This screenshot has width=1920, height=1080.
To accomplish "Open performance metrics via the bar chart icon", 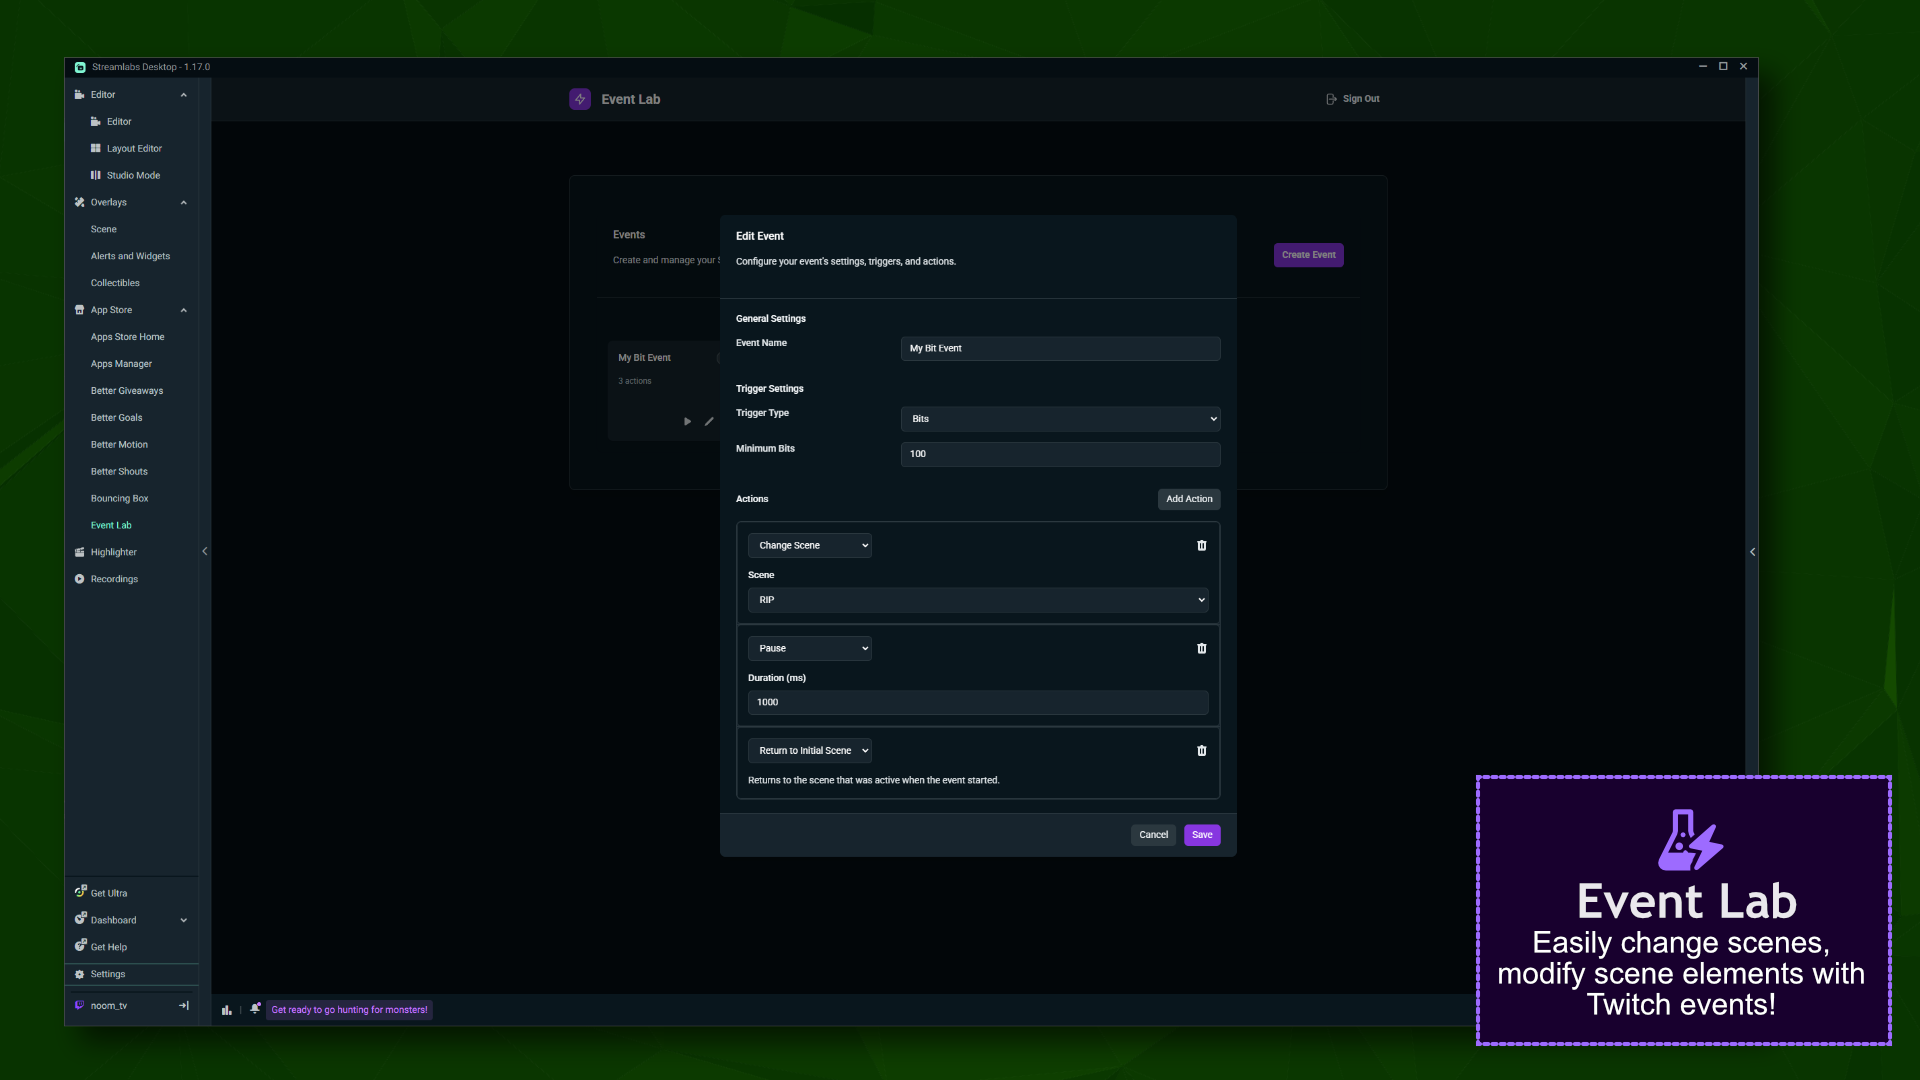I will 226,1009.
